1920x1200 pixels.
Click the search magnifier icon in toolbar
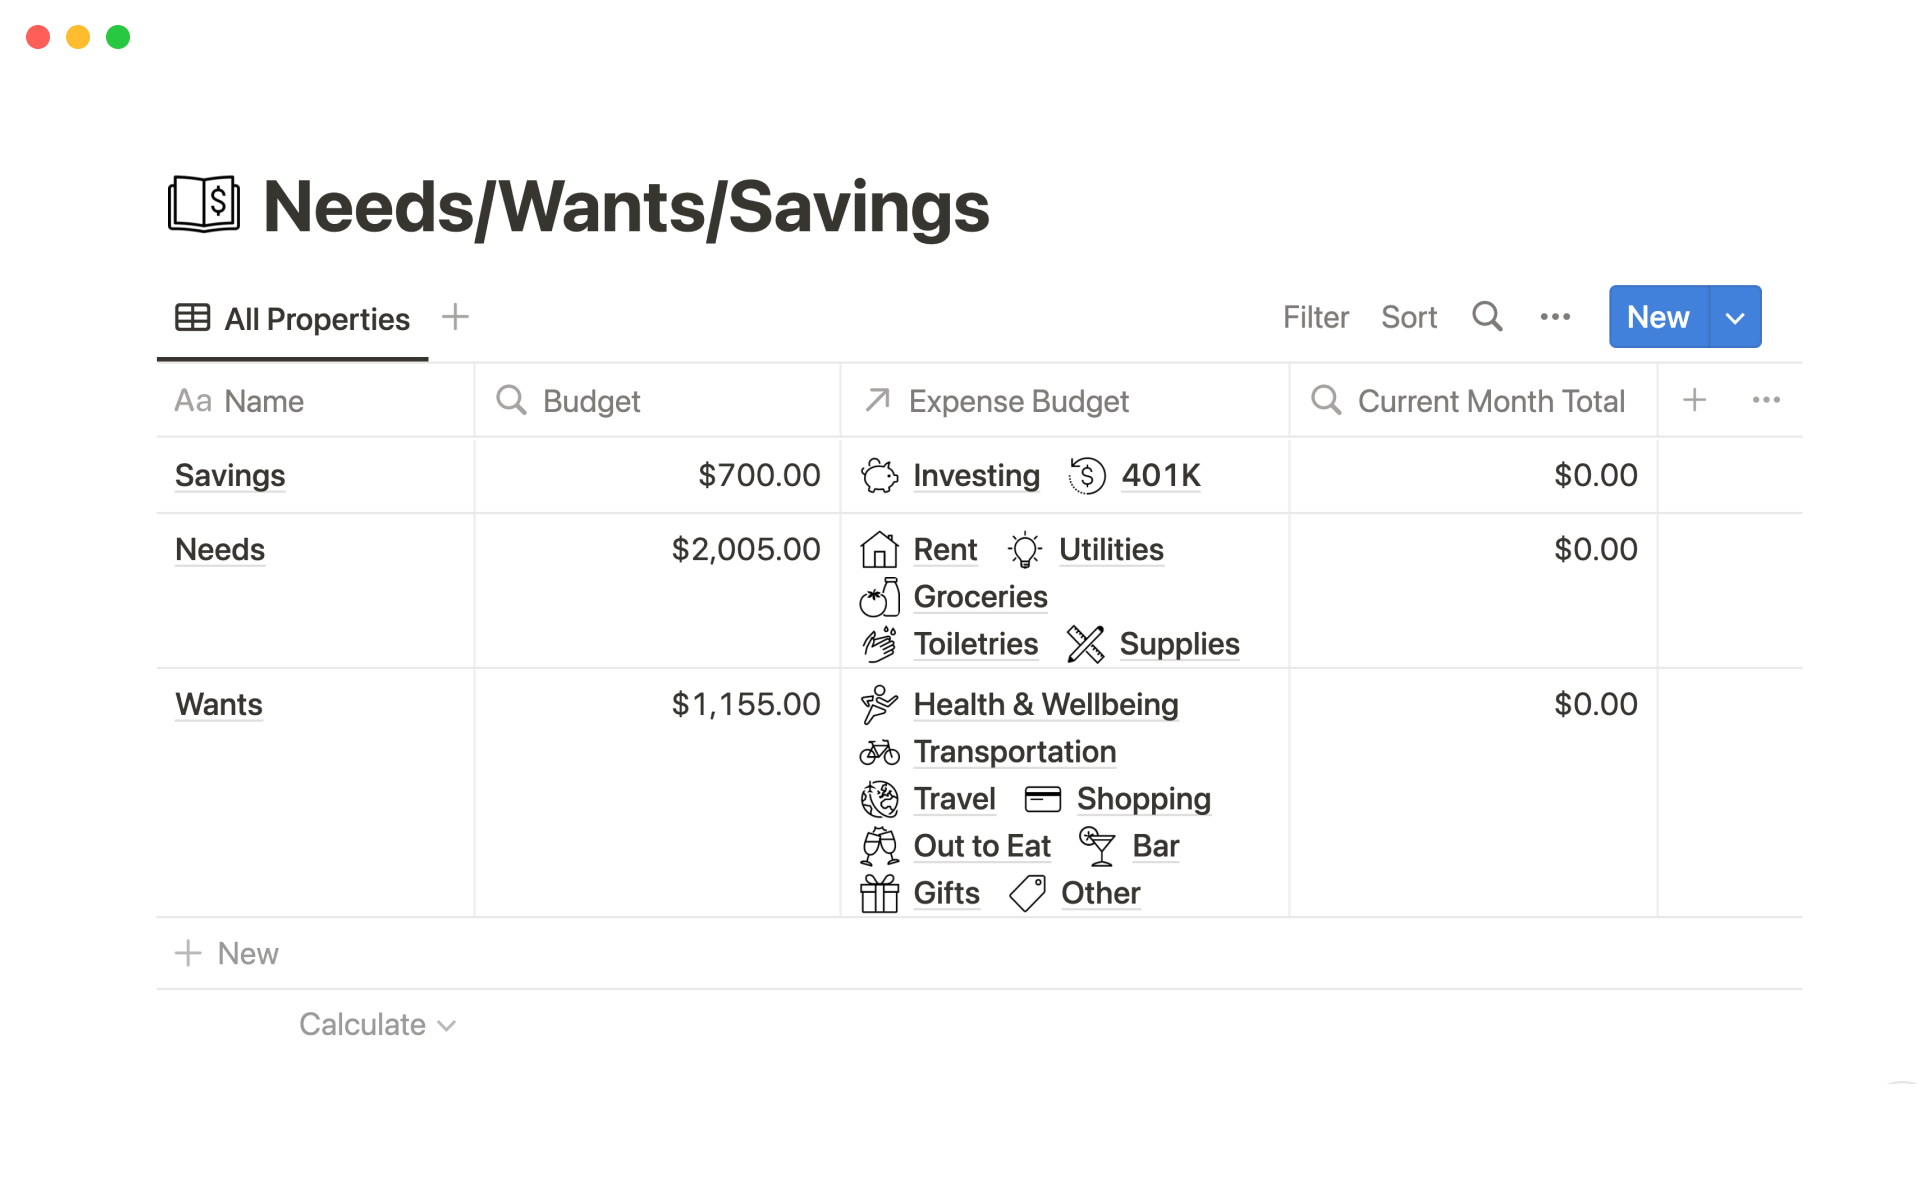coord(1486,317)
